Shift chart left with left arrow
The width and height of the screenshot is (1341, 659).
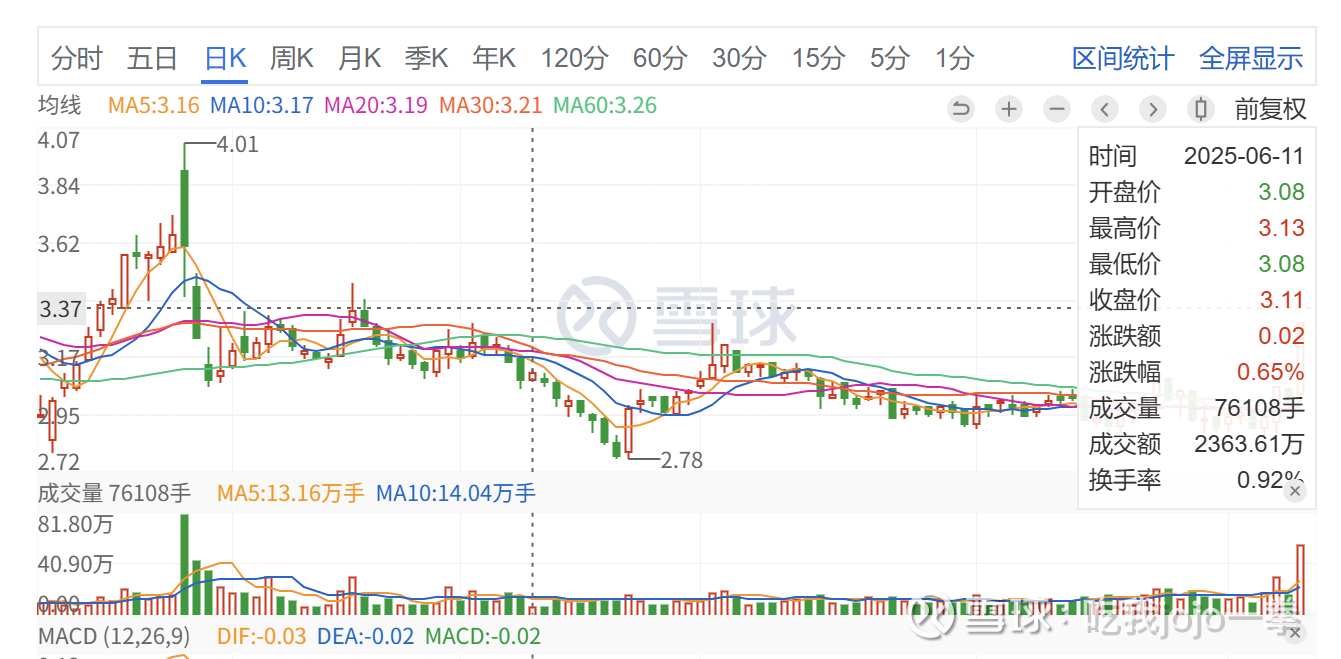click(x=1105, y=109)
